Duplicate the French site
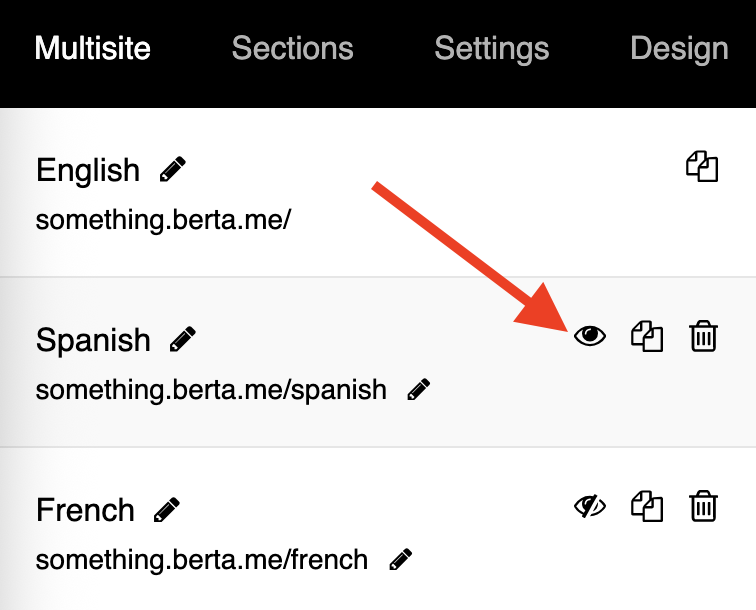The image size is (756, 610). click(647, 506)
